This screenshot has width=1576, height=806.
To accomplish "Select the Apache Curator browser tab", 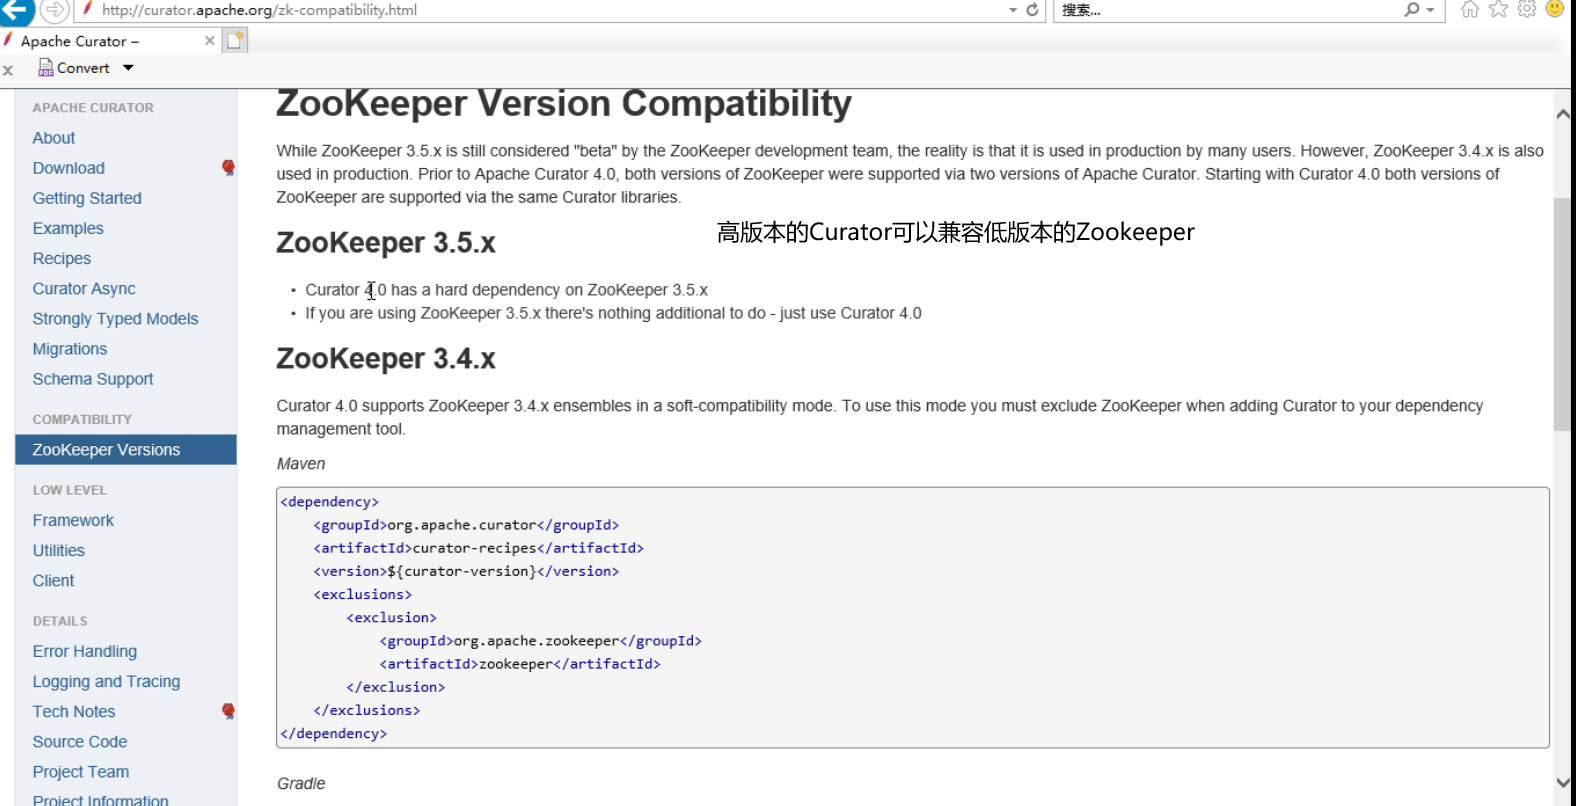I will point(110,41).
